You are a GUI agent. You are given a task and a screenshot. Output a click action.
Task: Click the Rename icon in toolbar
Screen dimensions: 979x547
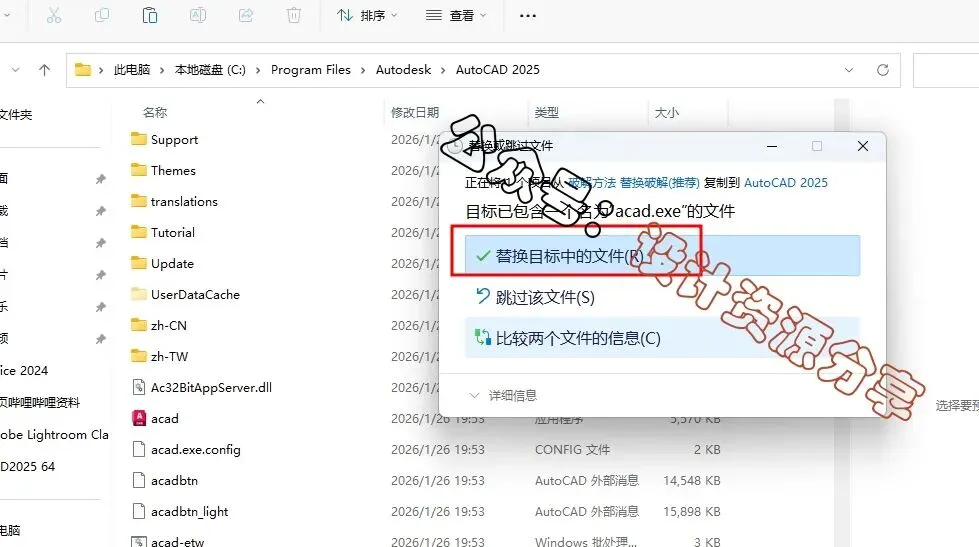click(198, 15)
